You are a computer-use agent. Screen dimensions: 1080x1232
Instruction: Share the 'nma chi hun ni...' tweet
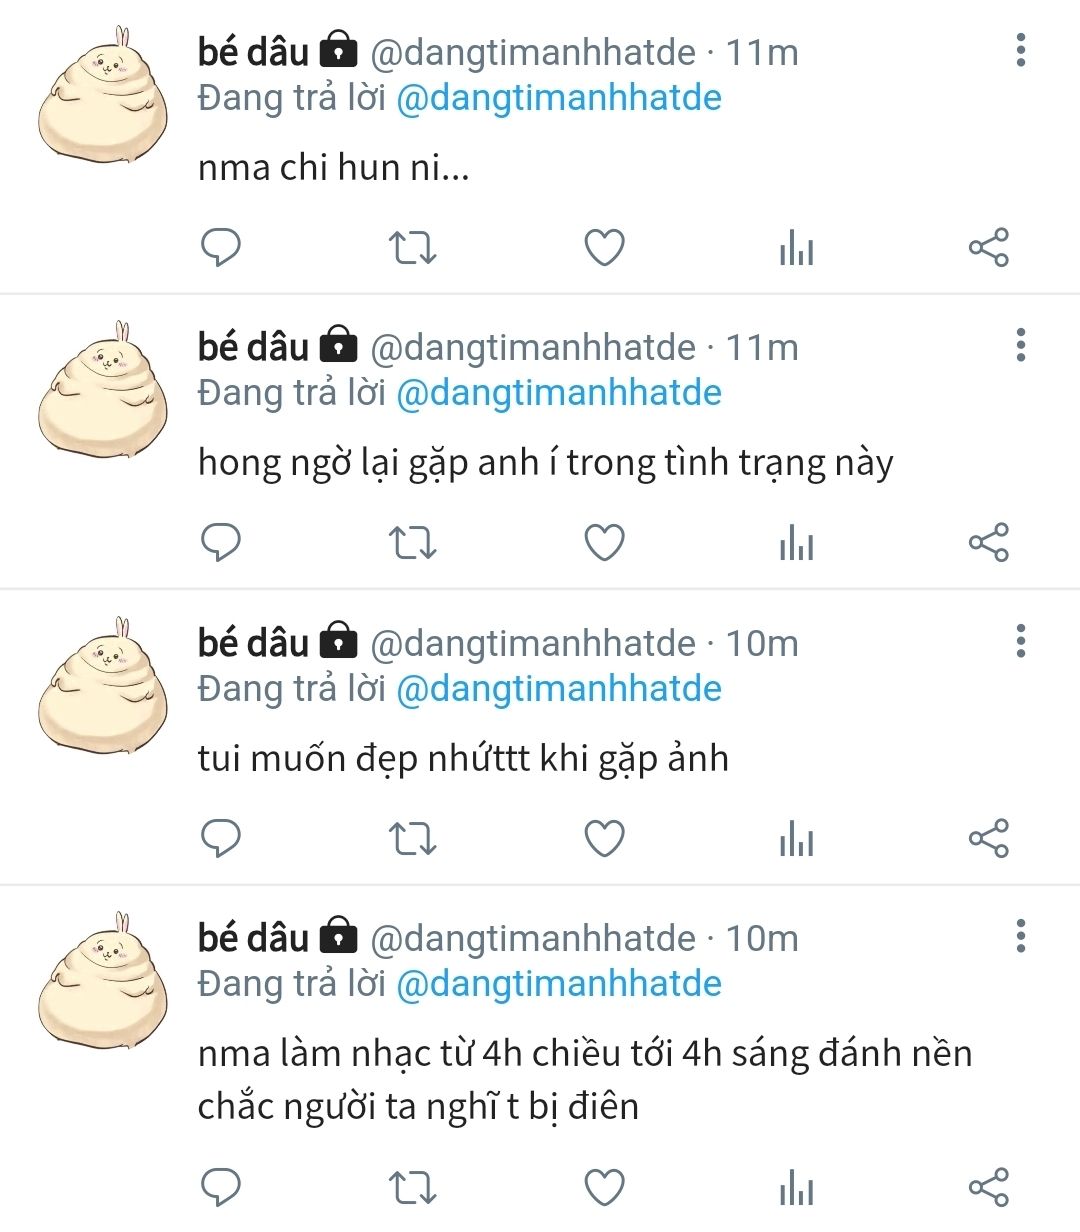pos(989,247)
